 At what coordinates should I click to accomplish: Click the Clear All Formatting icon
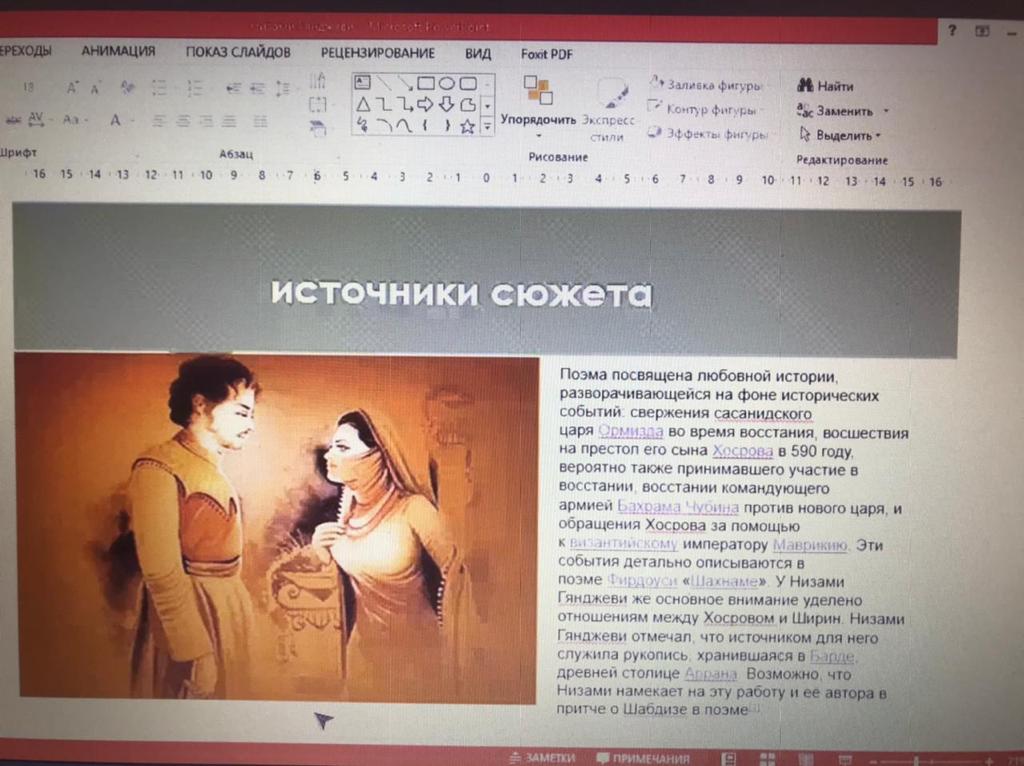(x=127, y=87)
